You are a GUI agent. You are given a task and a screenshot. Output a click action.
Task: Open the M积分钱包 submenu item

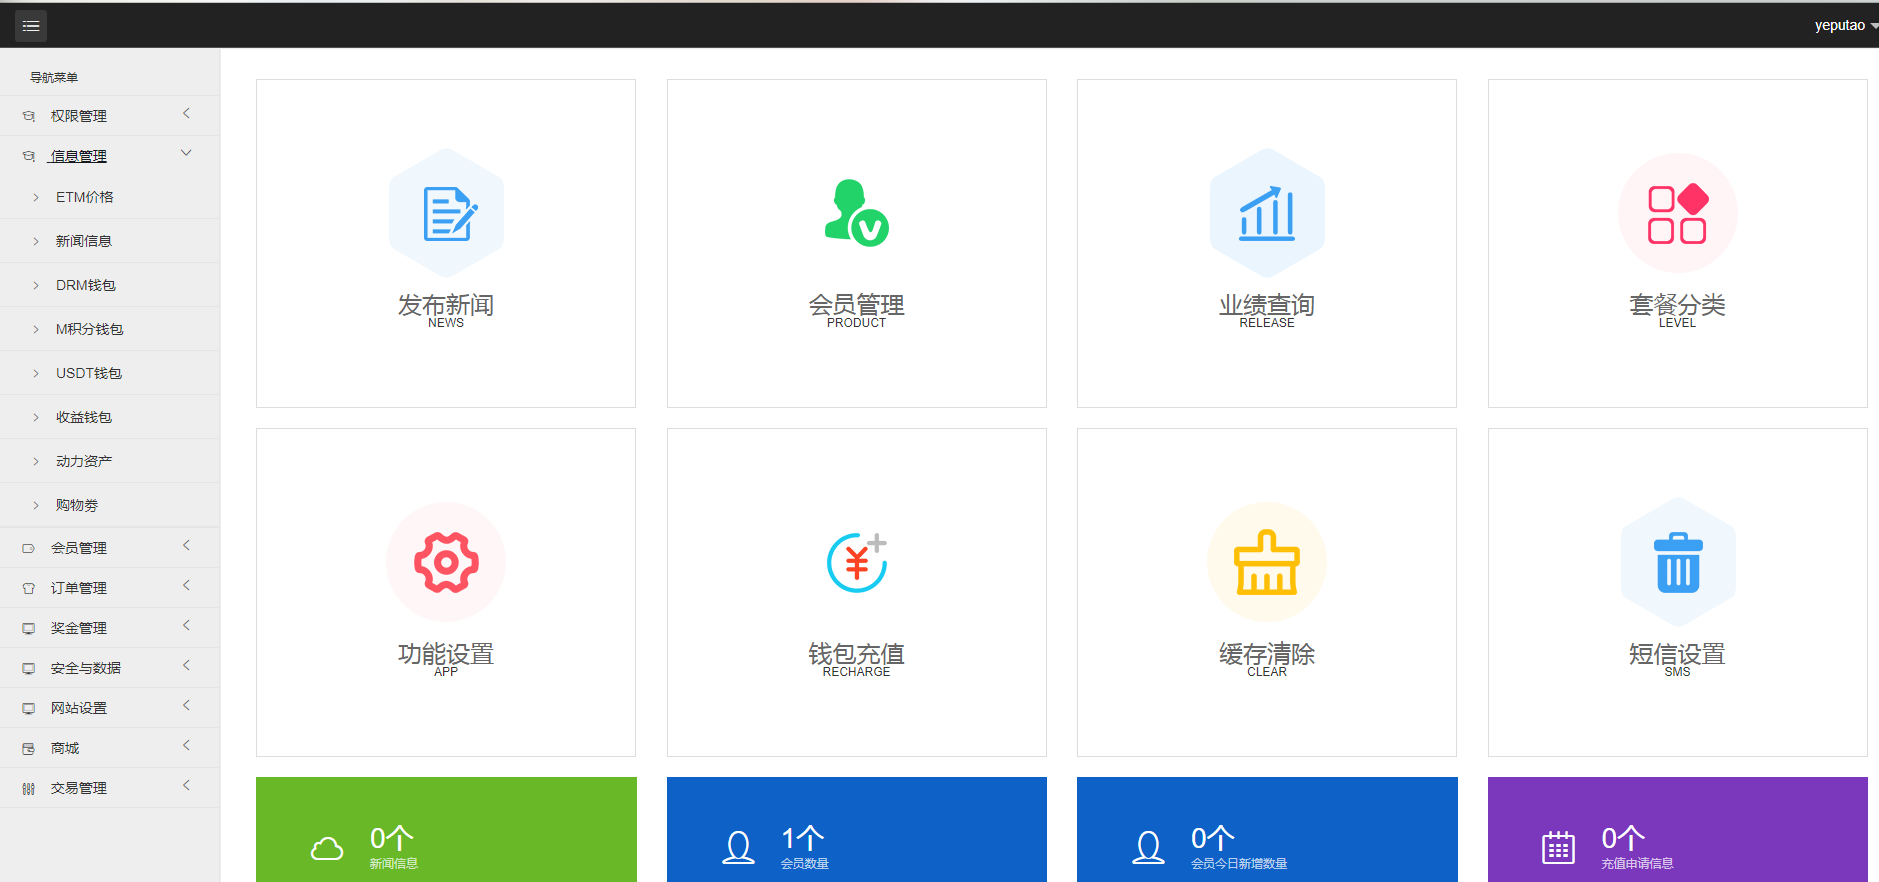pyautogui.click(x=110, y=329)
